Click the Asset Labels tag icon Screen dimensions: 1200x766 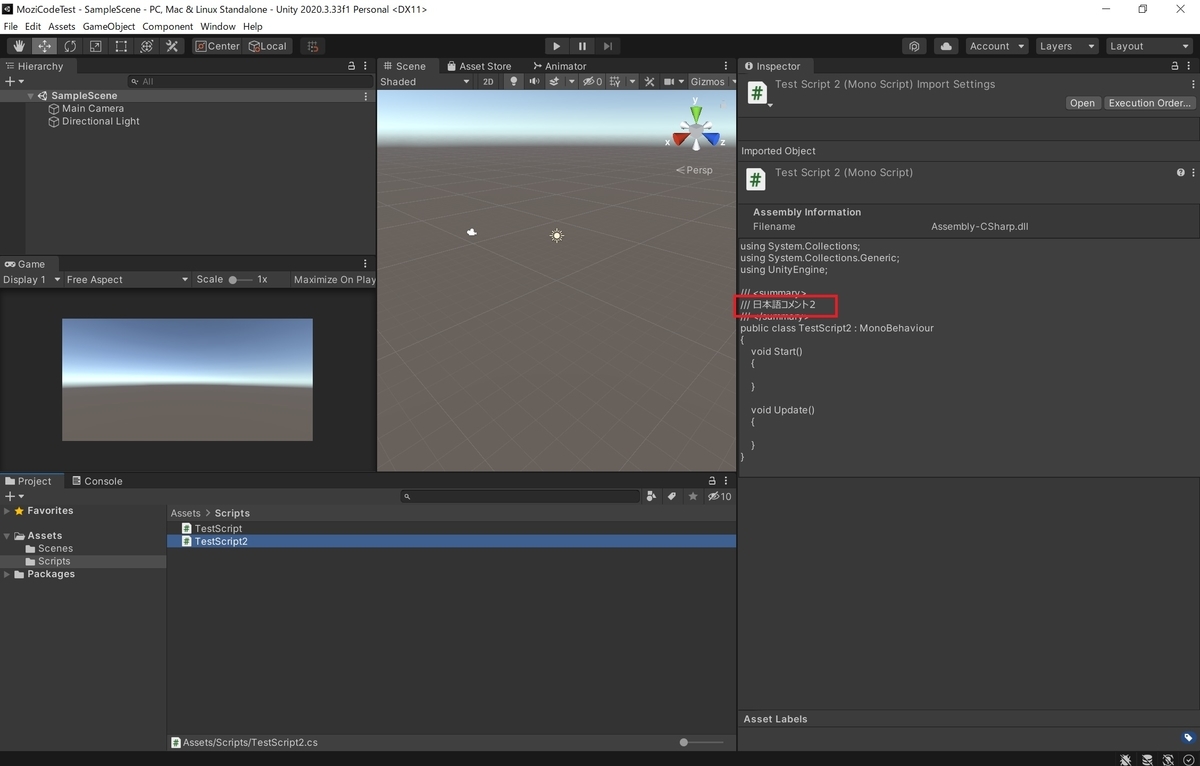point(1188,738)
